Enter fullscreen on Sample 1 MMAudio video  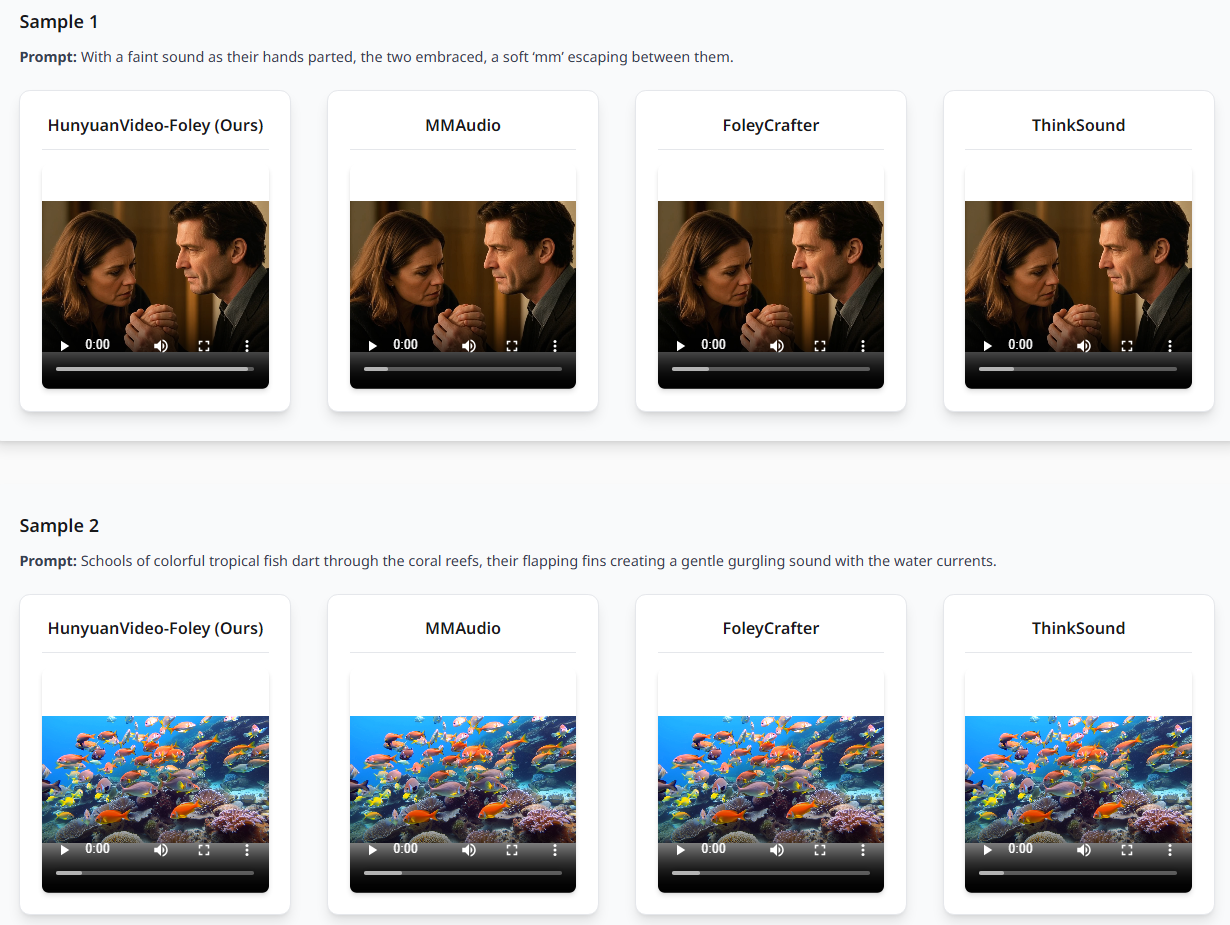pyautogui.click(x=512, y=345)
